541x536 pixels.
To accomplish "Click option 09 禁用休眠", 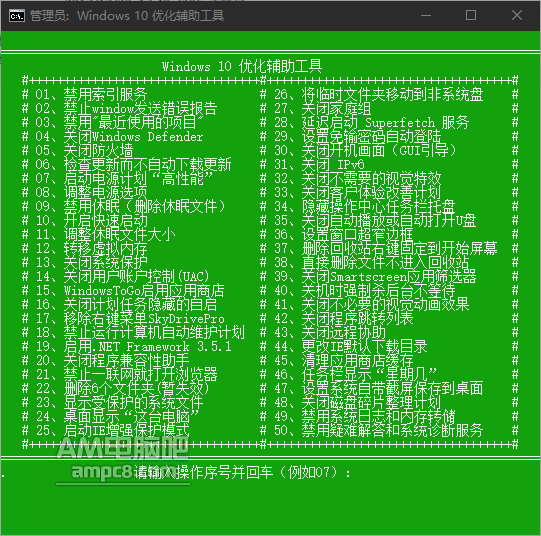I will (130, 207).
